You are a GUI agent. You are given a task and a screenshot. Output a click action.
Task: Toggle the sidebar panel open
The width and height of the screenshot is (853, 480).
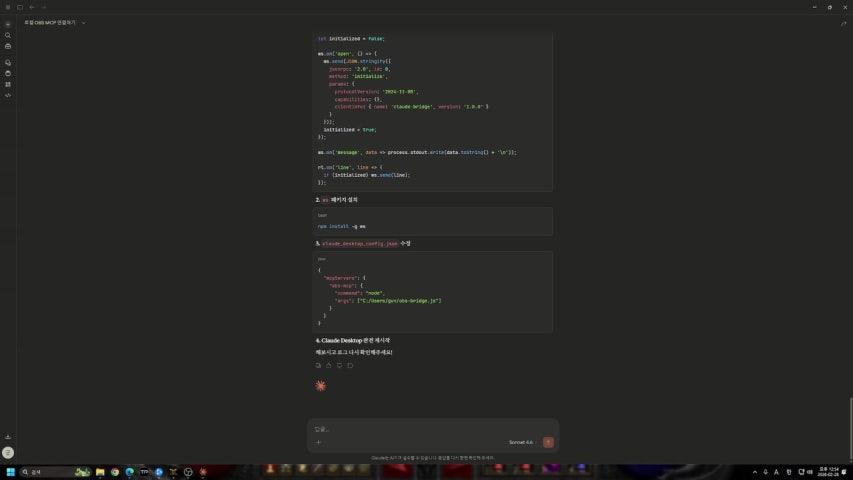click(x=19, y=7)
